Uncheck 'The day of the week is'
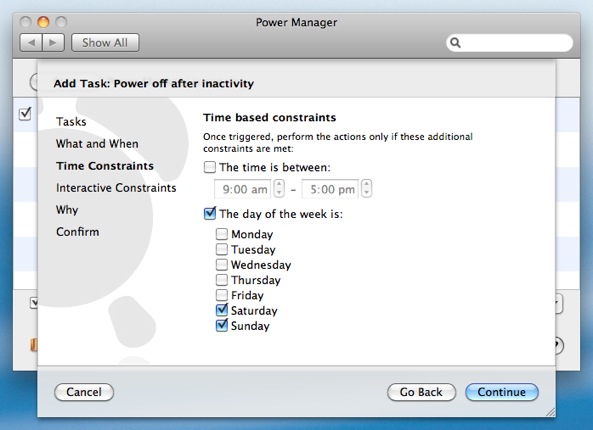This screenshot has height=430, width=593. click(x=210, y=214)
